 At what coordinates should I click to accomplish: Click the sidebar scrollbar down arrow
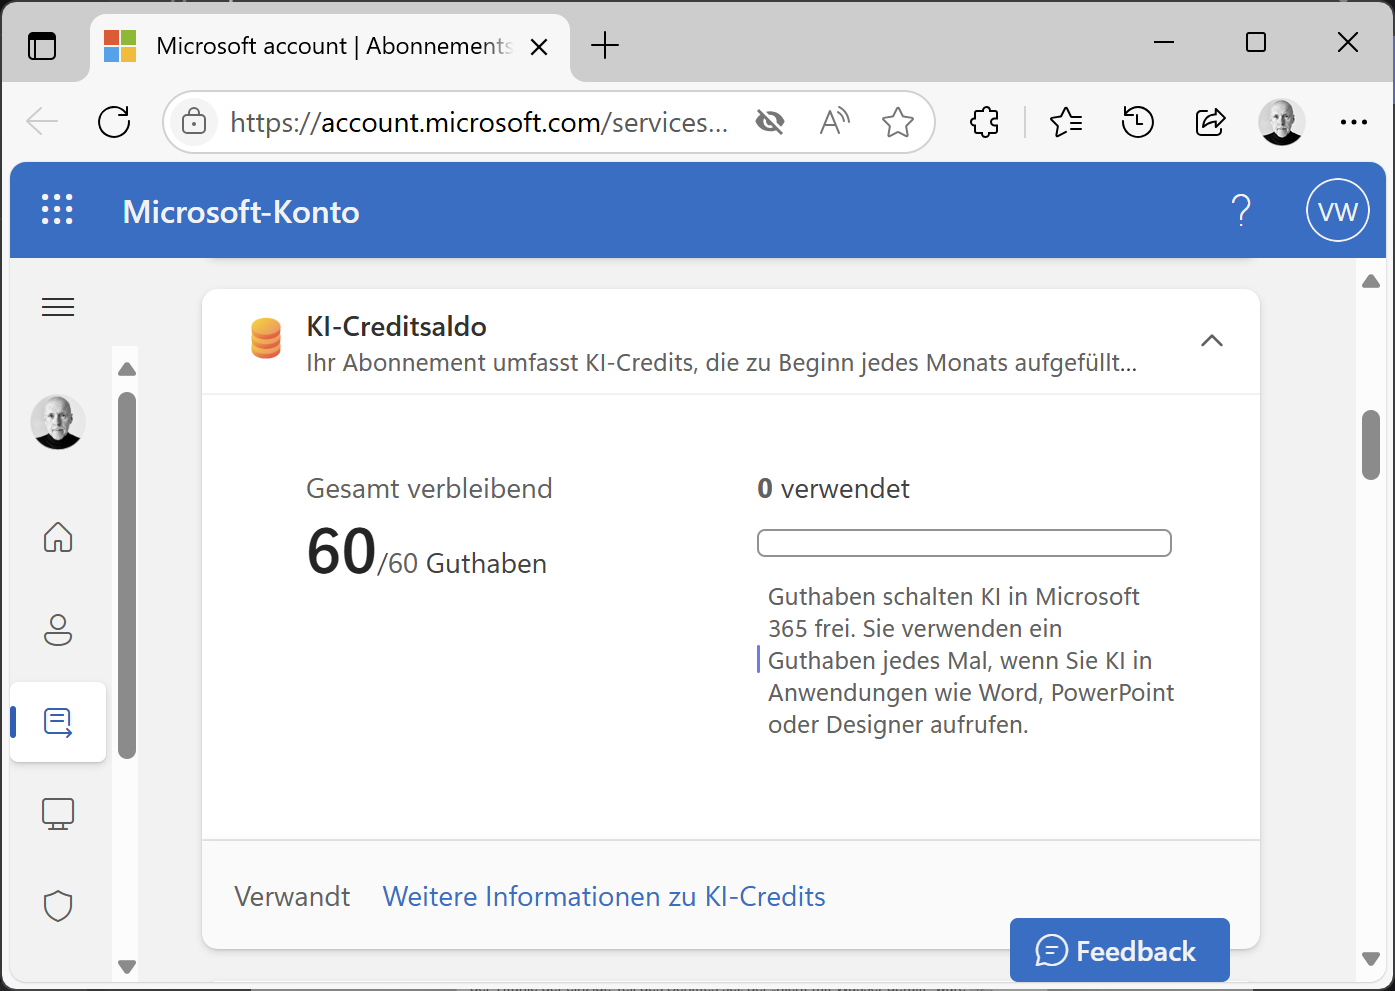coord(127,967)
